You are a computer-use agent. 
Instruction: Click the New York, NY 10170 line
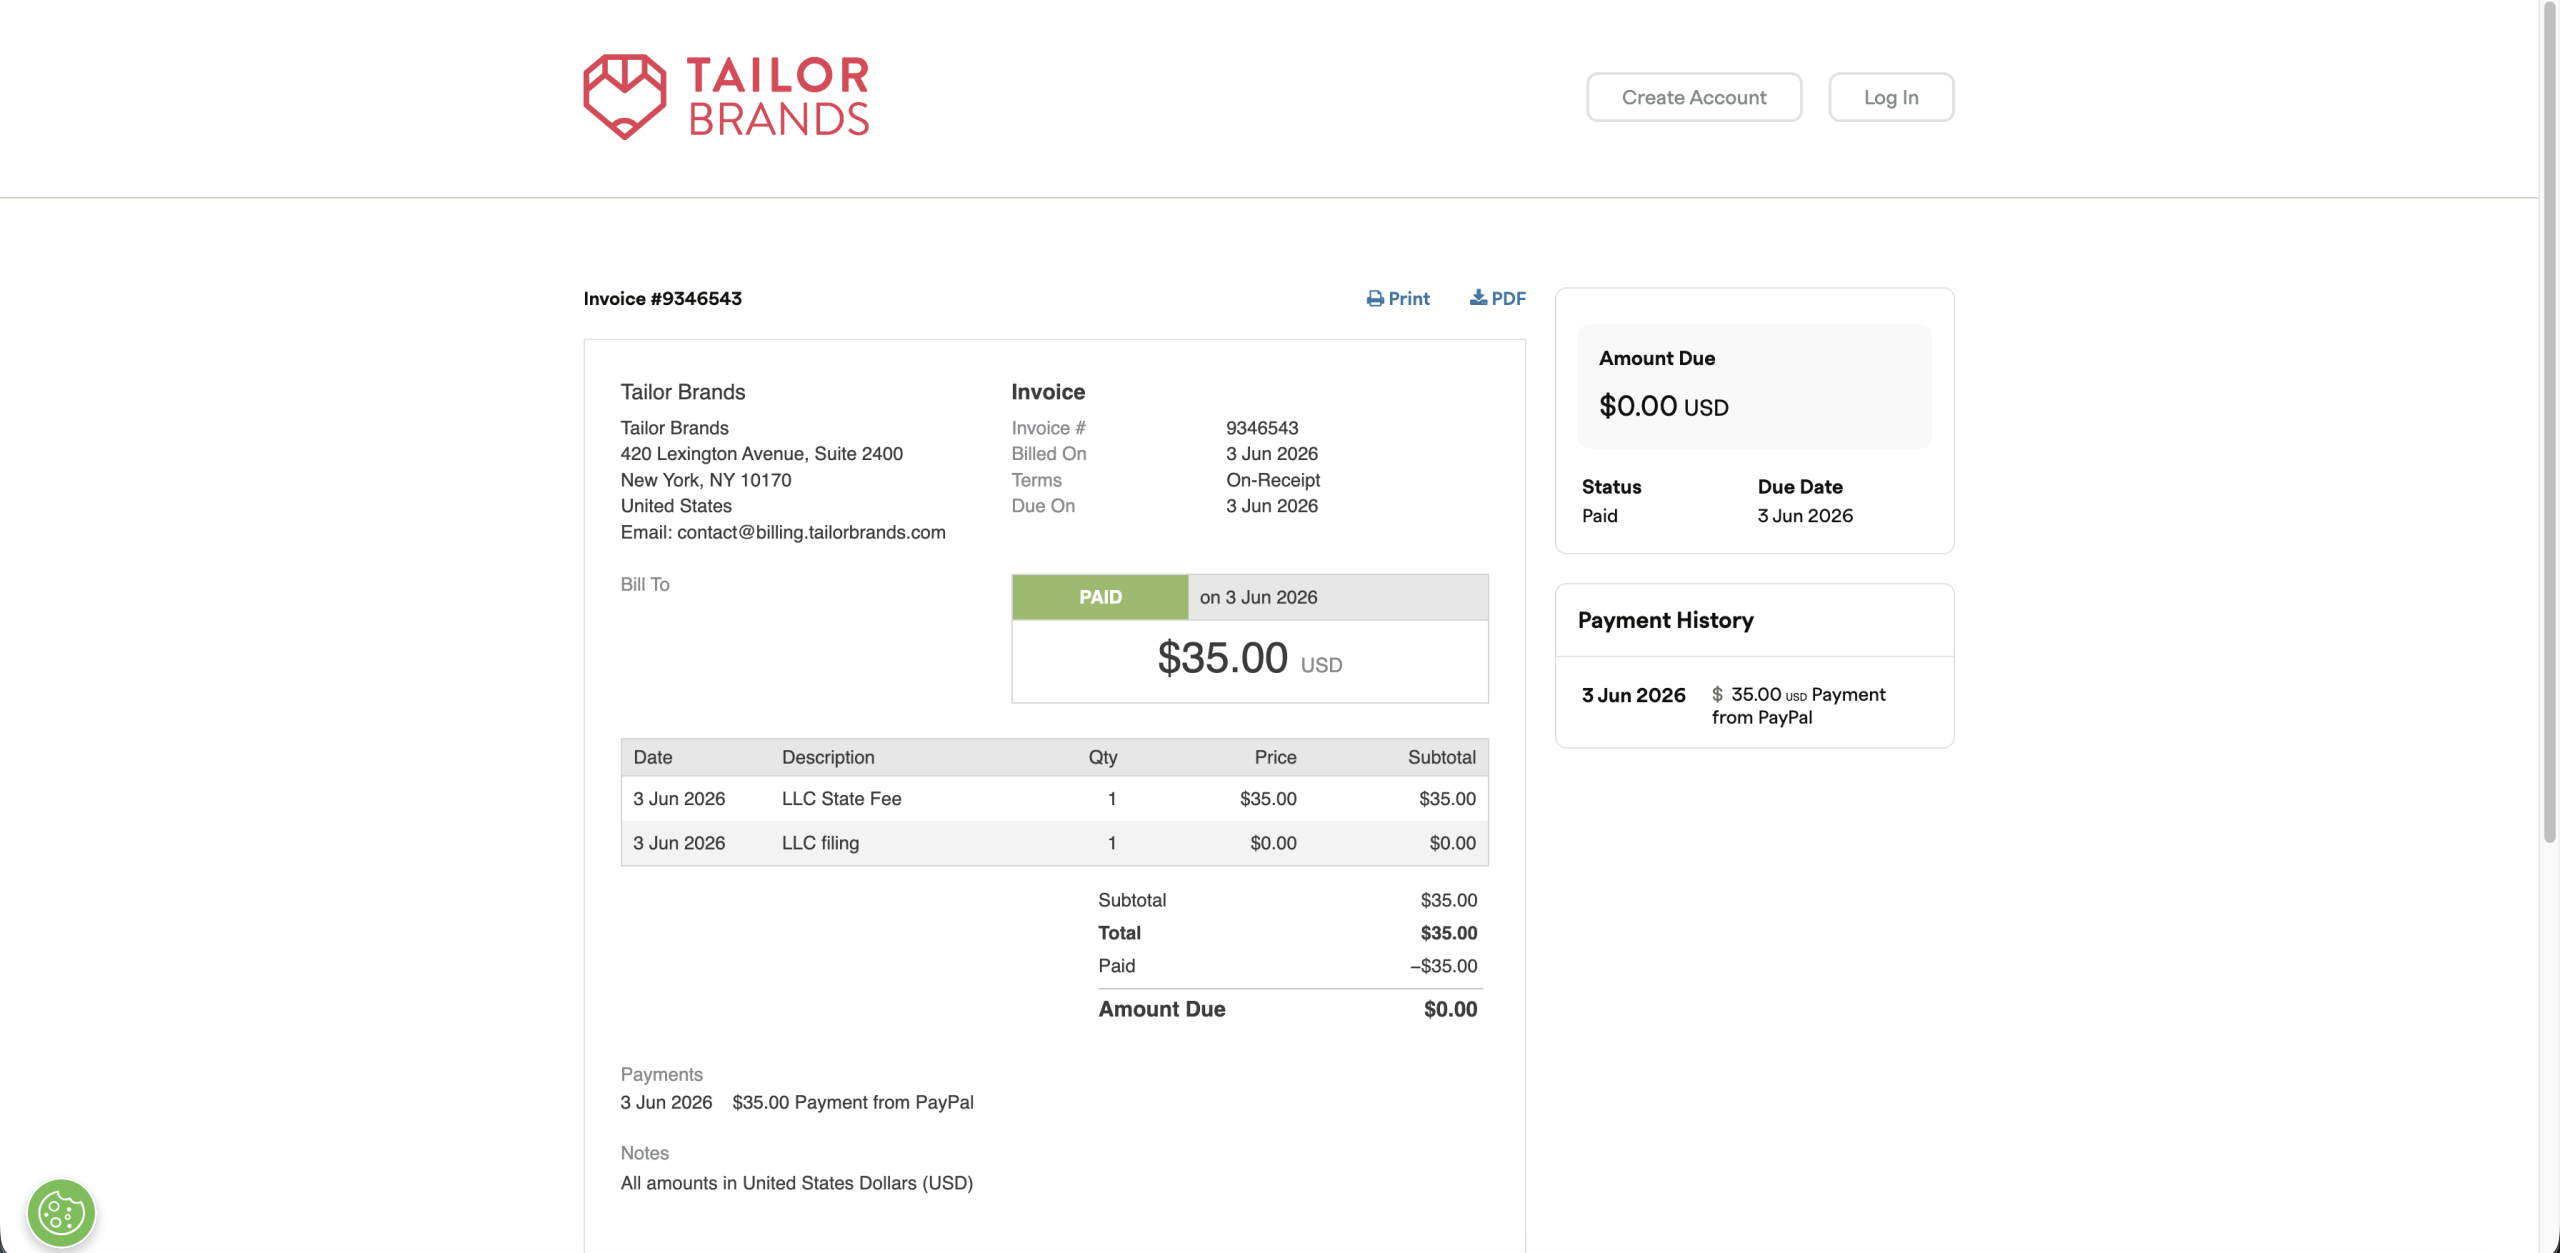[x=706, y=480]
